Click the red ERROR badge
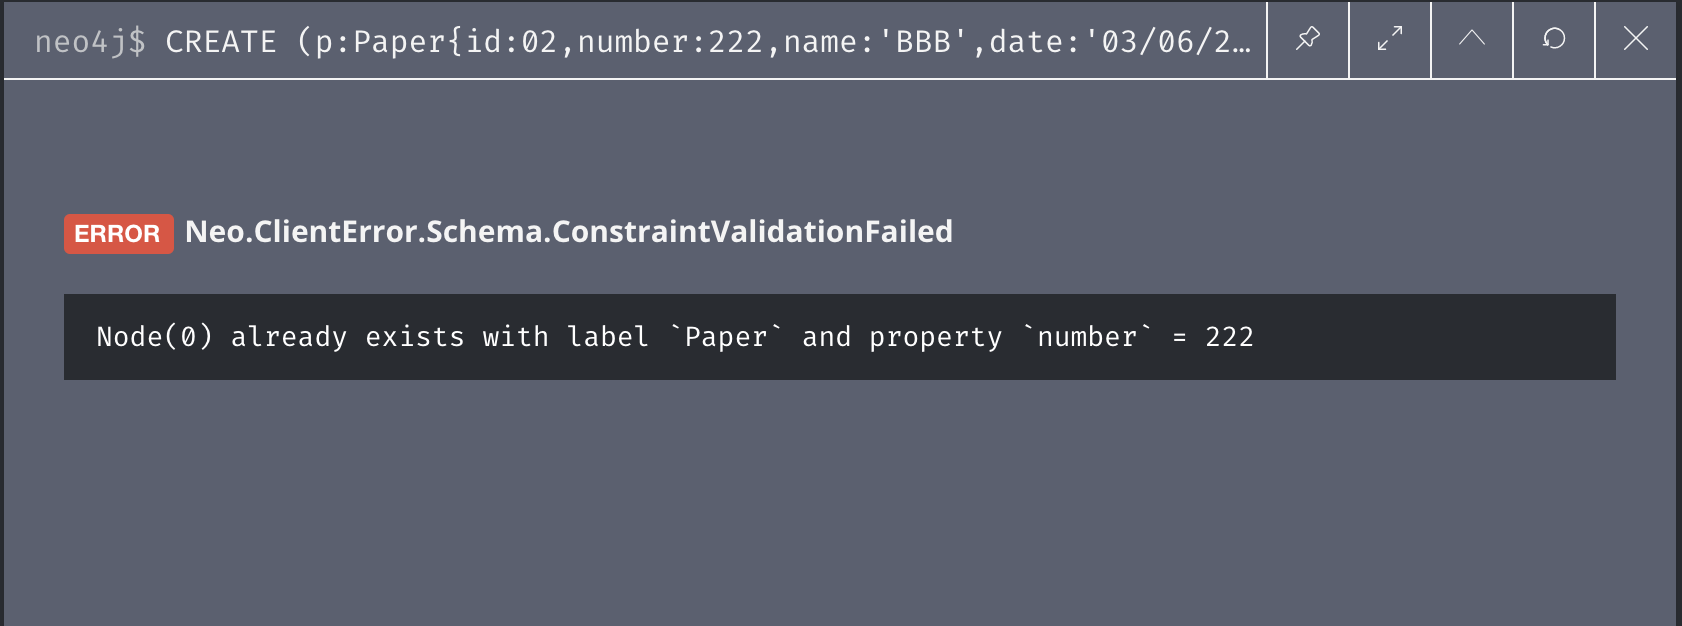This screenshot has height=626, width=1682. [x=118, y=234]
